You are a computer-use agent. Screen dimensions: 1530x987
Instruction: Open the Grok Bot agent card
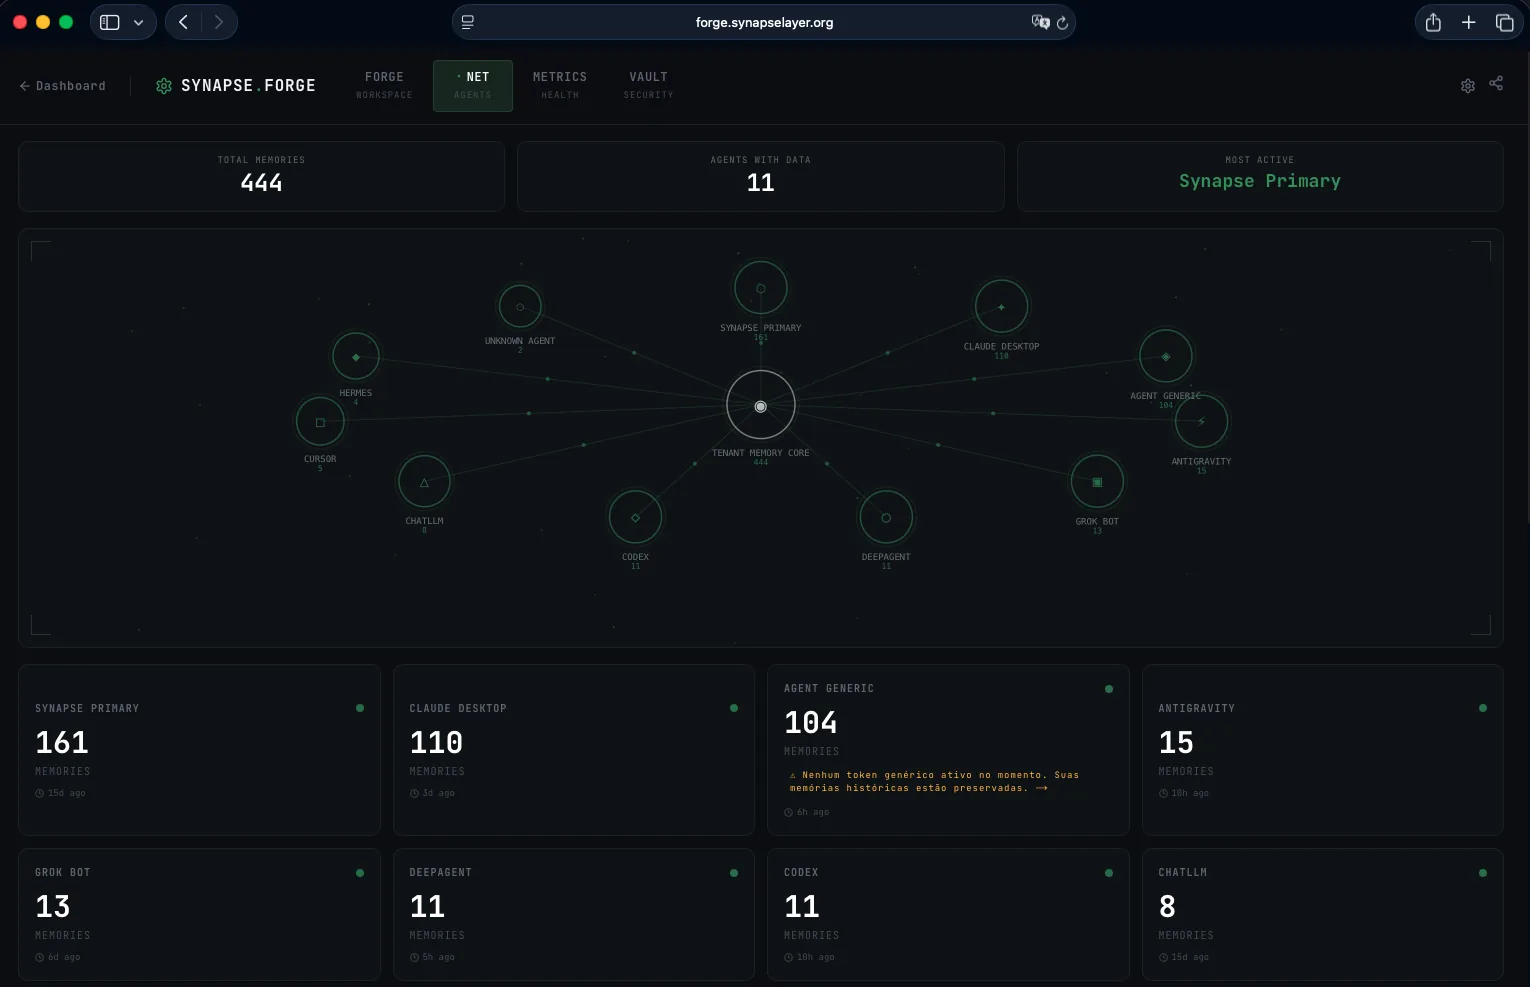[x=199, y=914]
